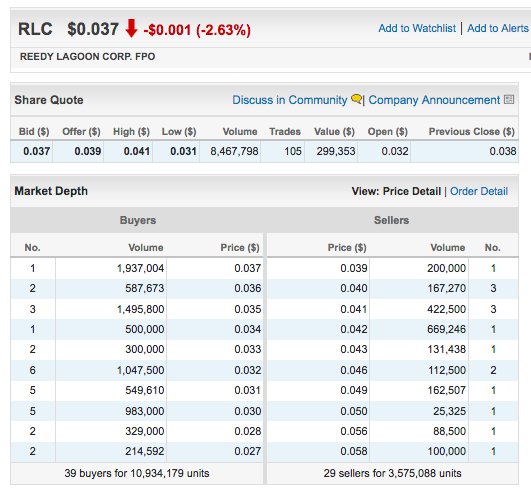Select seller volume 162,507
Screen dimensions: 531x500
[x=446, y=390]
